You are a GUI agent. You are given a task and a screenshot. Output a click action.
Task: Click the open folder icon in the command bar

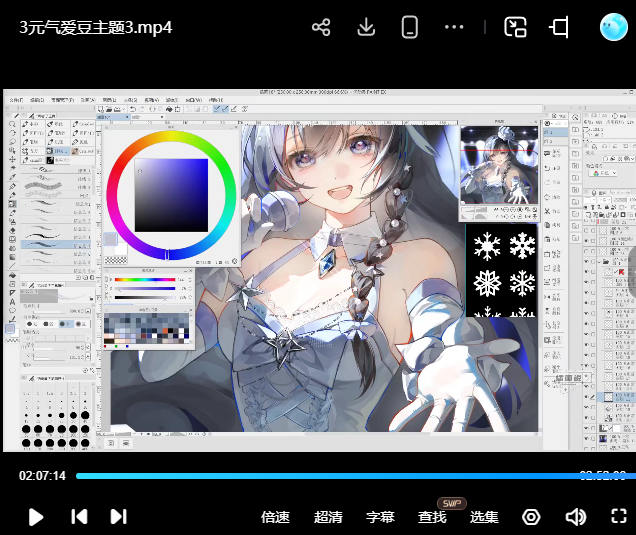pos(109,109)
